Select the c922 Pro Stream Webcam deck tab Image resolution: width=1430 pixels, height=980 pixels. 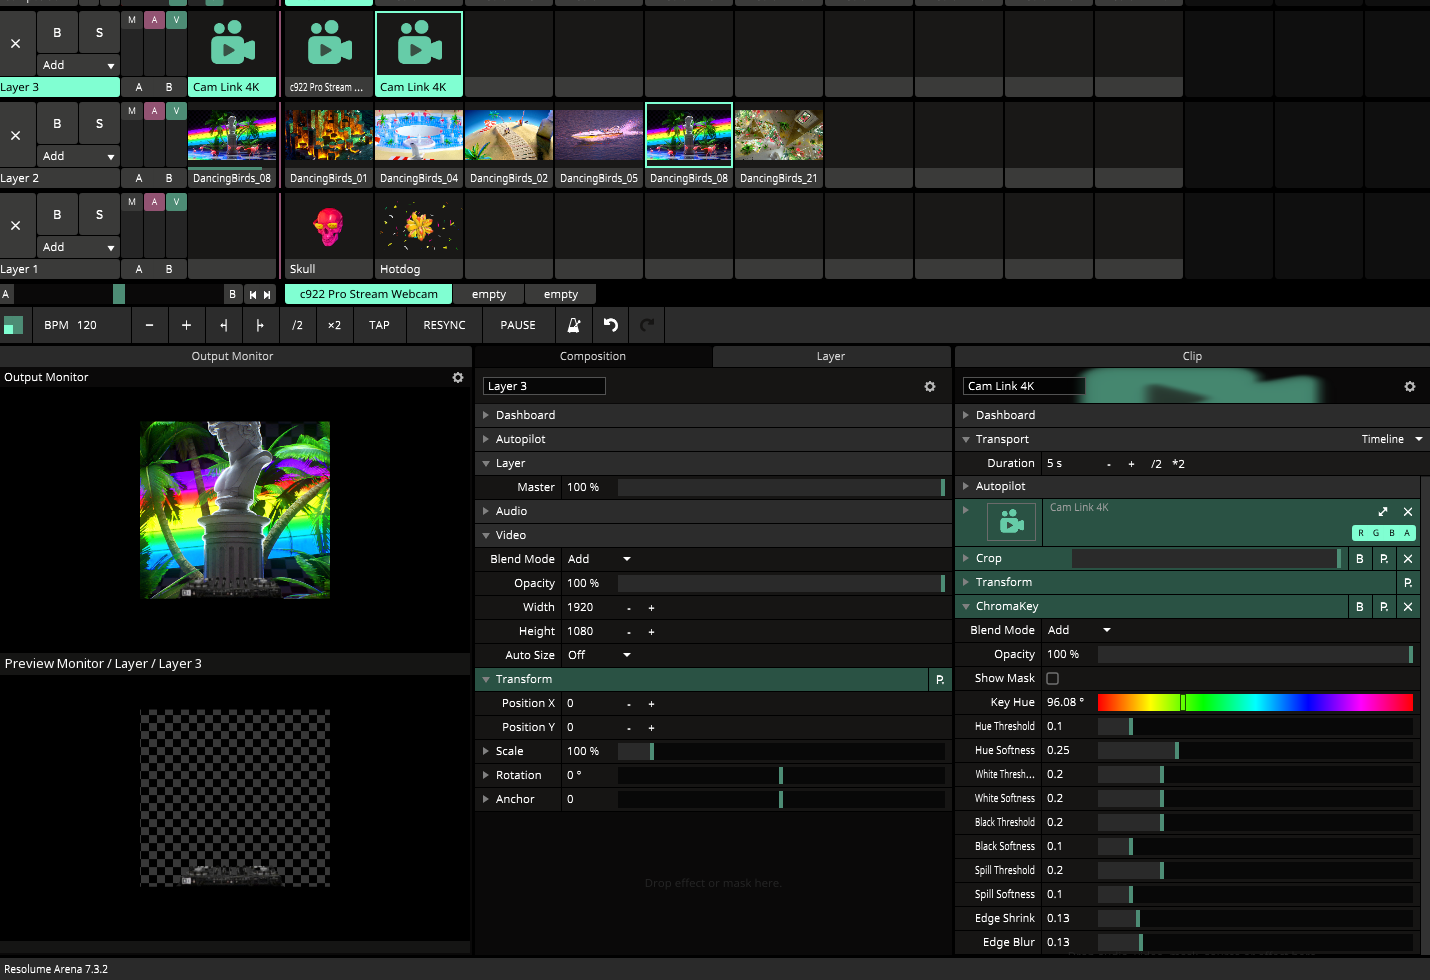click(368, 295)
